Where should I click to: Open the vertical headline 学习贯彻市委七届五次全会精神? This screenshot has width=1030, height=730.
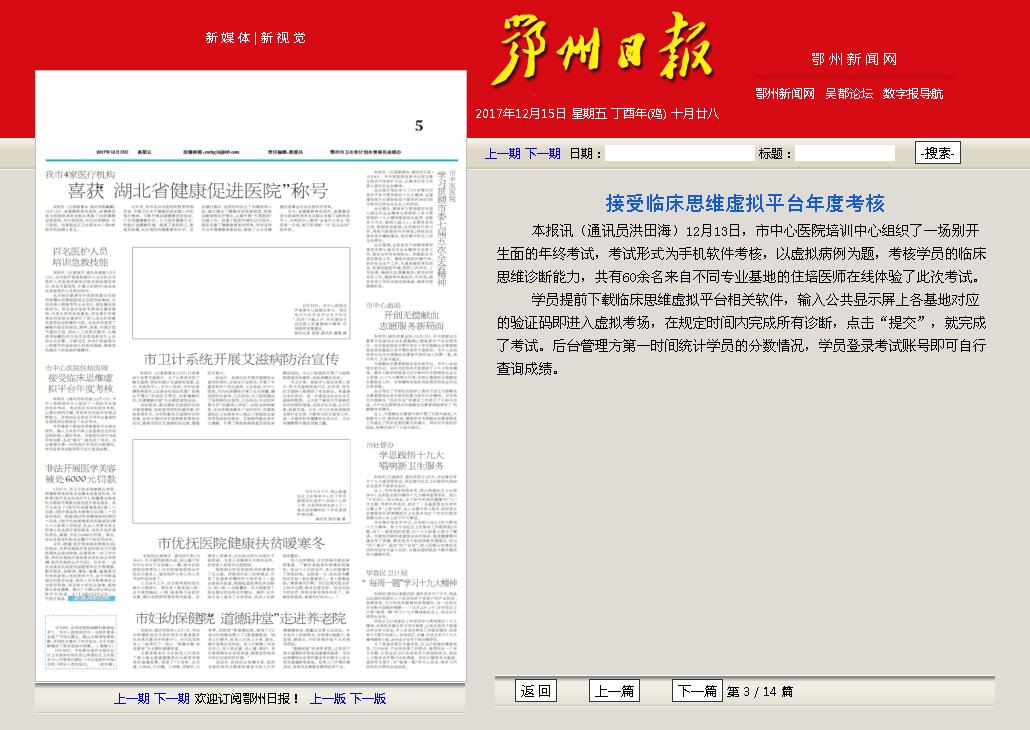[x=442, y=228]
